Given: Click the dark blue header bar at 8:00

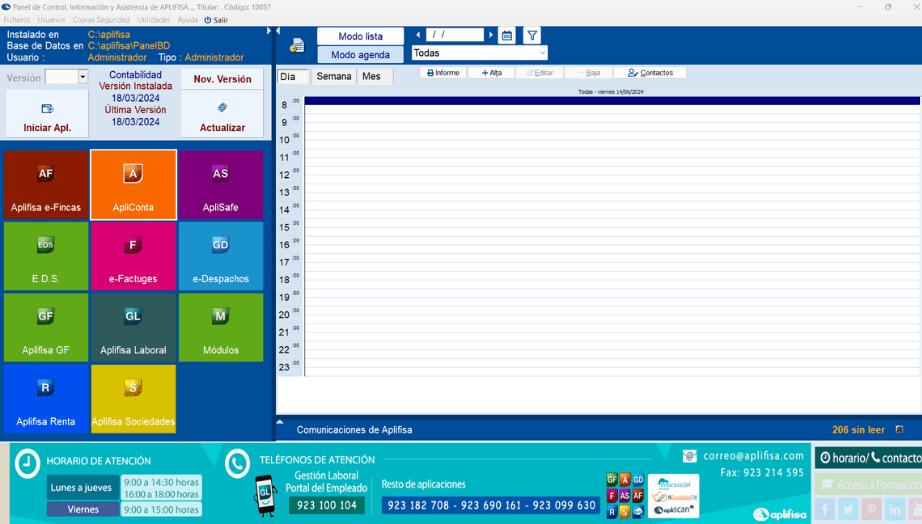Looking at the screenshot, I should point(612,101).
